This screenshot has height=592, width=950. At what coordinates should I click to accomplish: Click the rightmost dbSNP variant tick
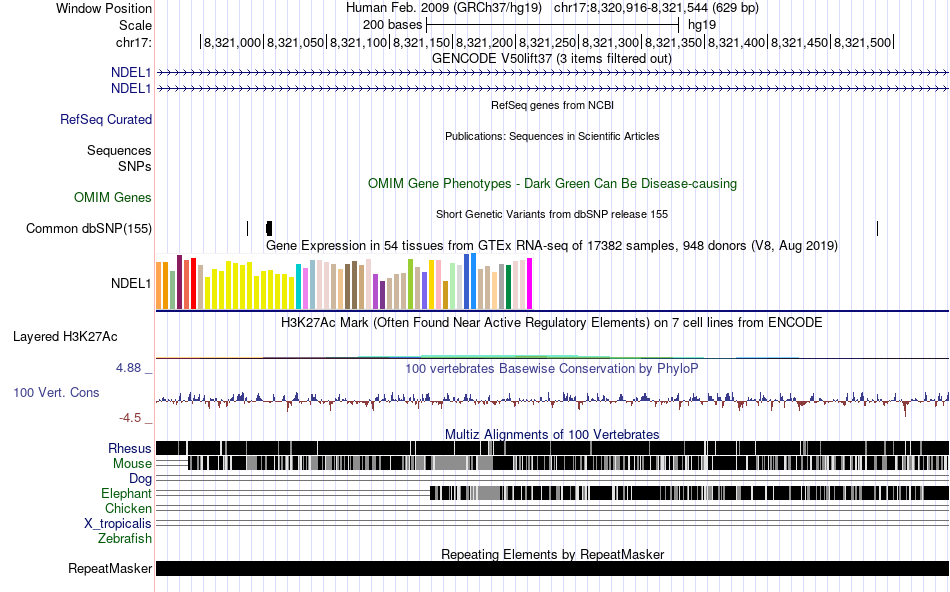tap(877, 228)
